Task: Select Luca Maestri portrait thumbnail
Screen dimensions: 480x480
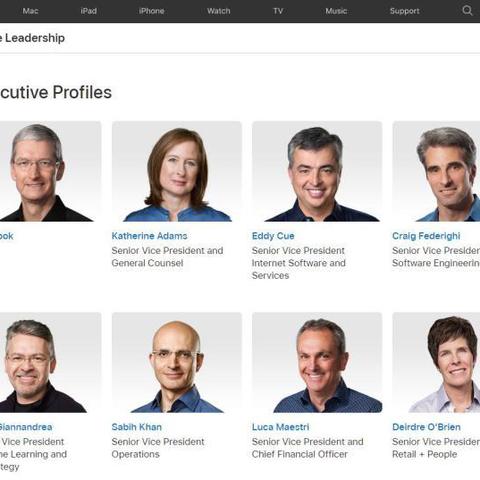Action: click(317, 363)
